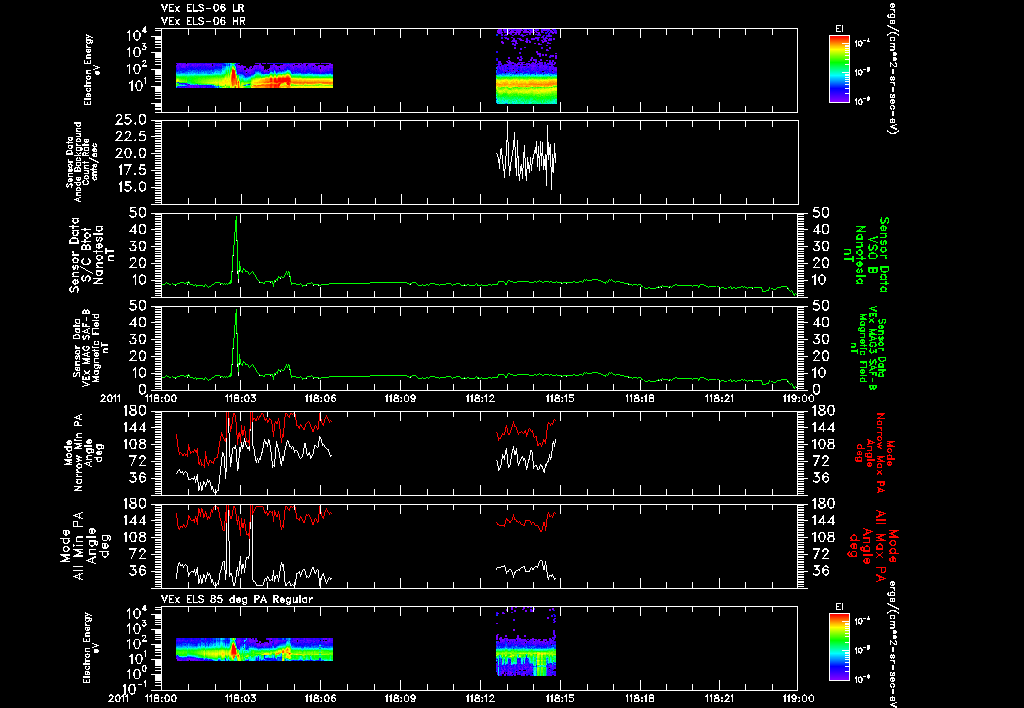This screenshot has width=1024, height=708.
Task: Select the 'VEx ELS 85 deg PA Regular' heading
Action: coord(237,599)
